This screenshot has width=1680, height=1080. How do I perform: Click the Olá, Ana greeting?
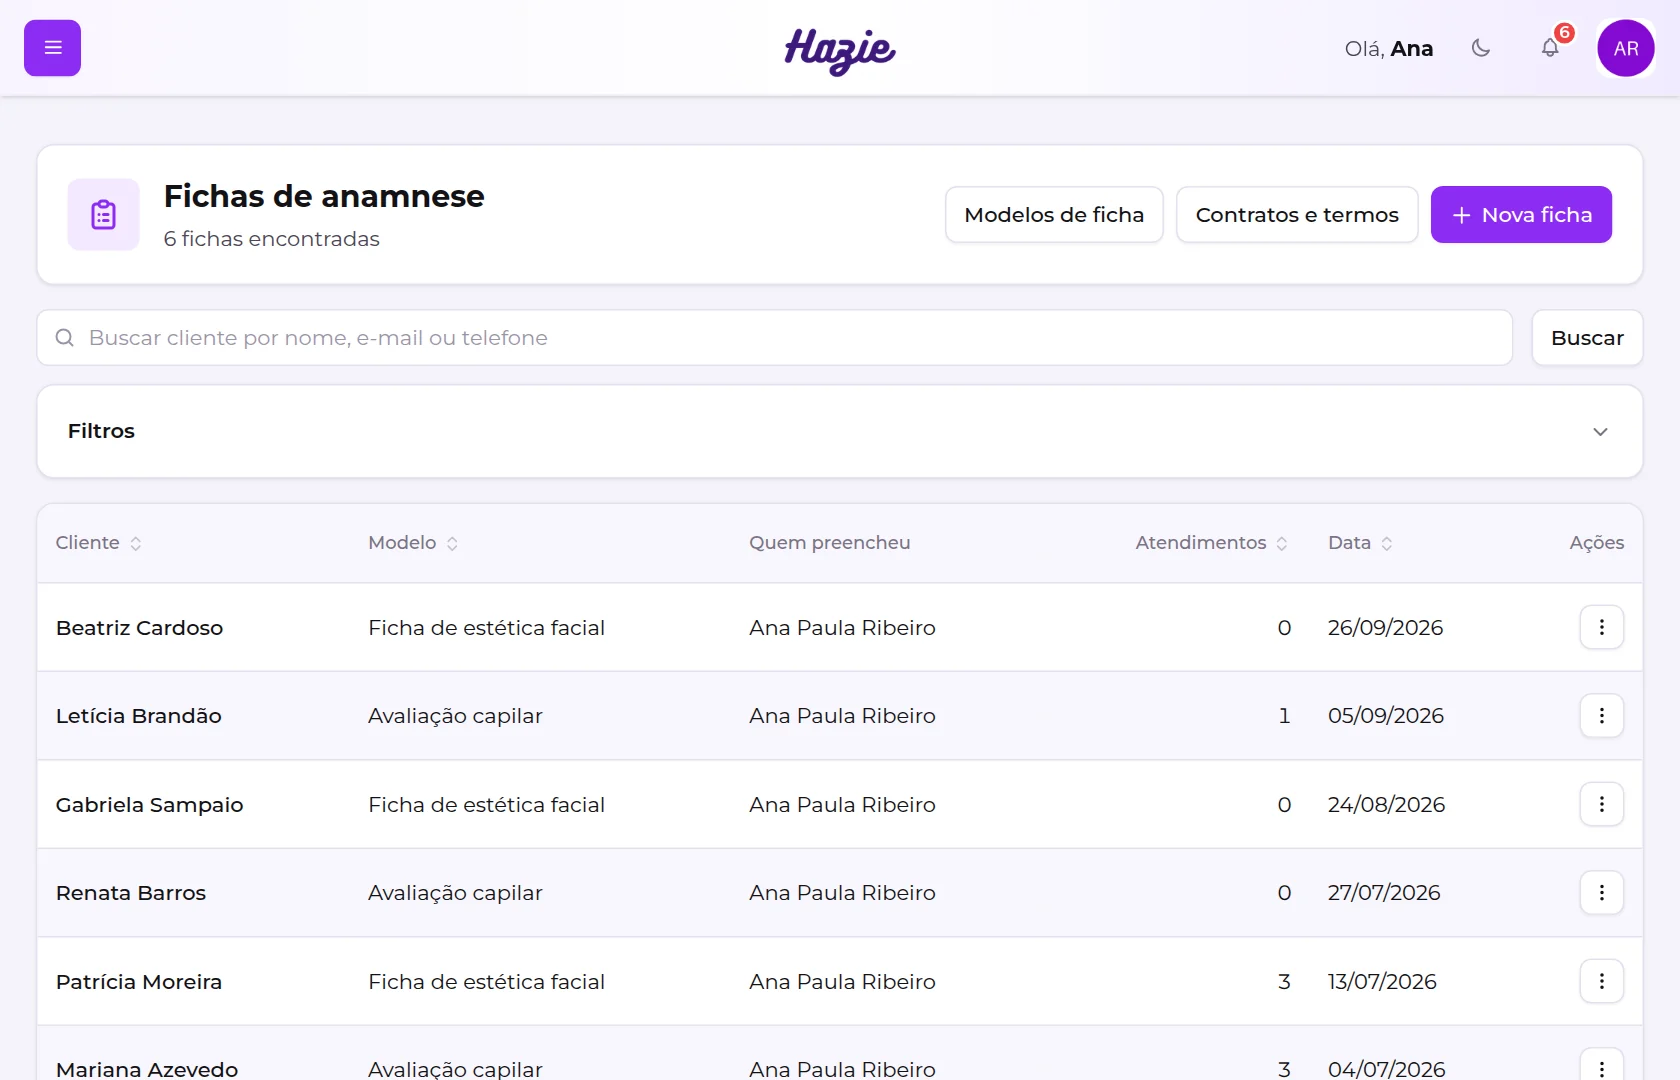pos(1389,49)
